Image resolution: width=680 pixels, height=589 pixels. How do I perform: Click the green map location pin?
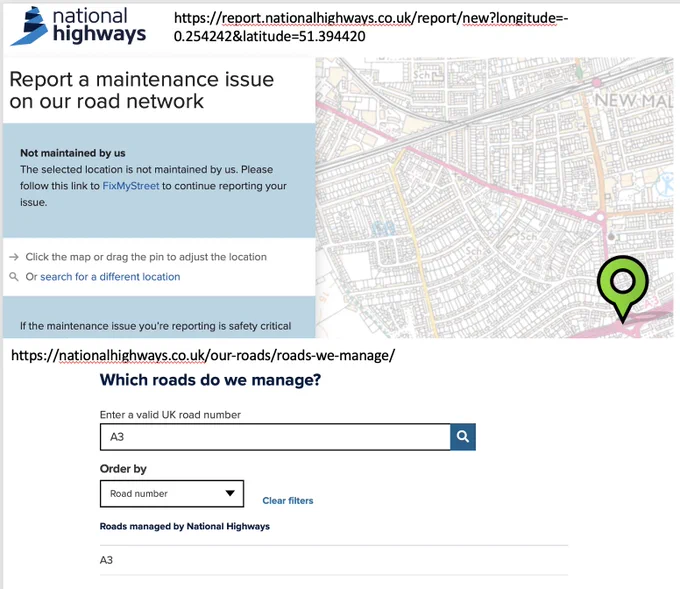623,289
